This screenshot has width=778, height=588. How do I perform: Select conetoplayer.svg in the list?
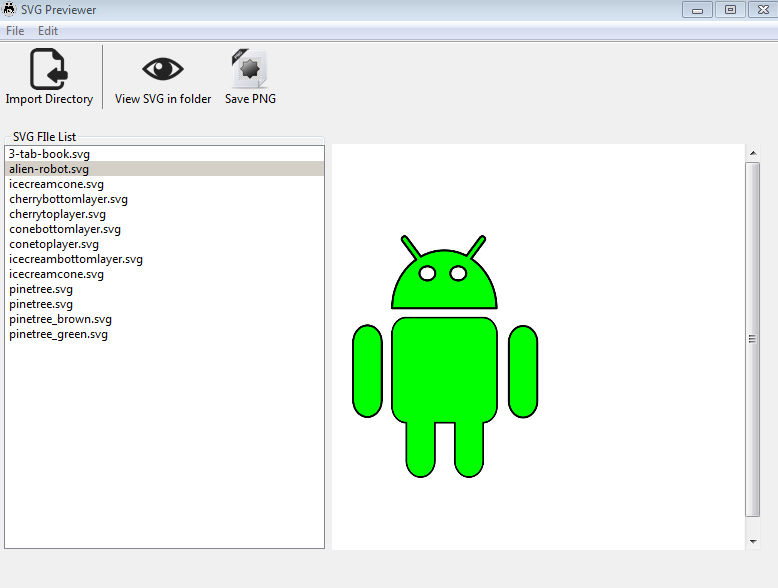tap(164, 244)
